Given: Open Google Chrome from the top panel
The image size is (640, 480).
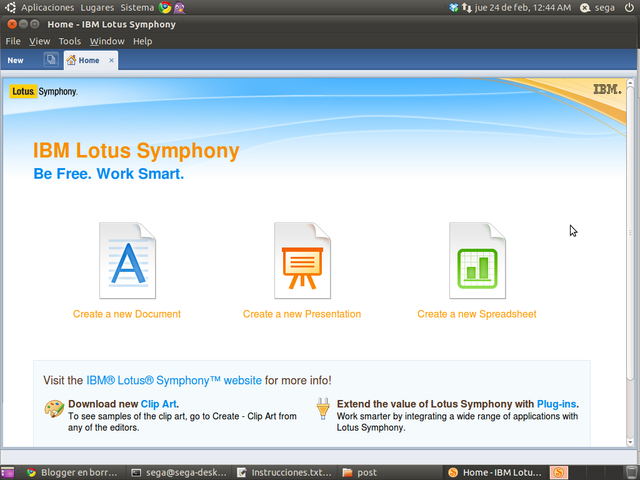Looking at the screenshot, I should [165, 7].
